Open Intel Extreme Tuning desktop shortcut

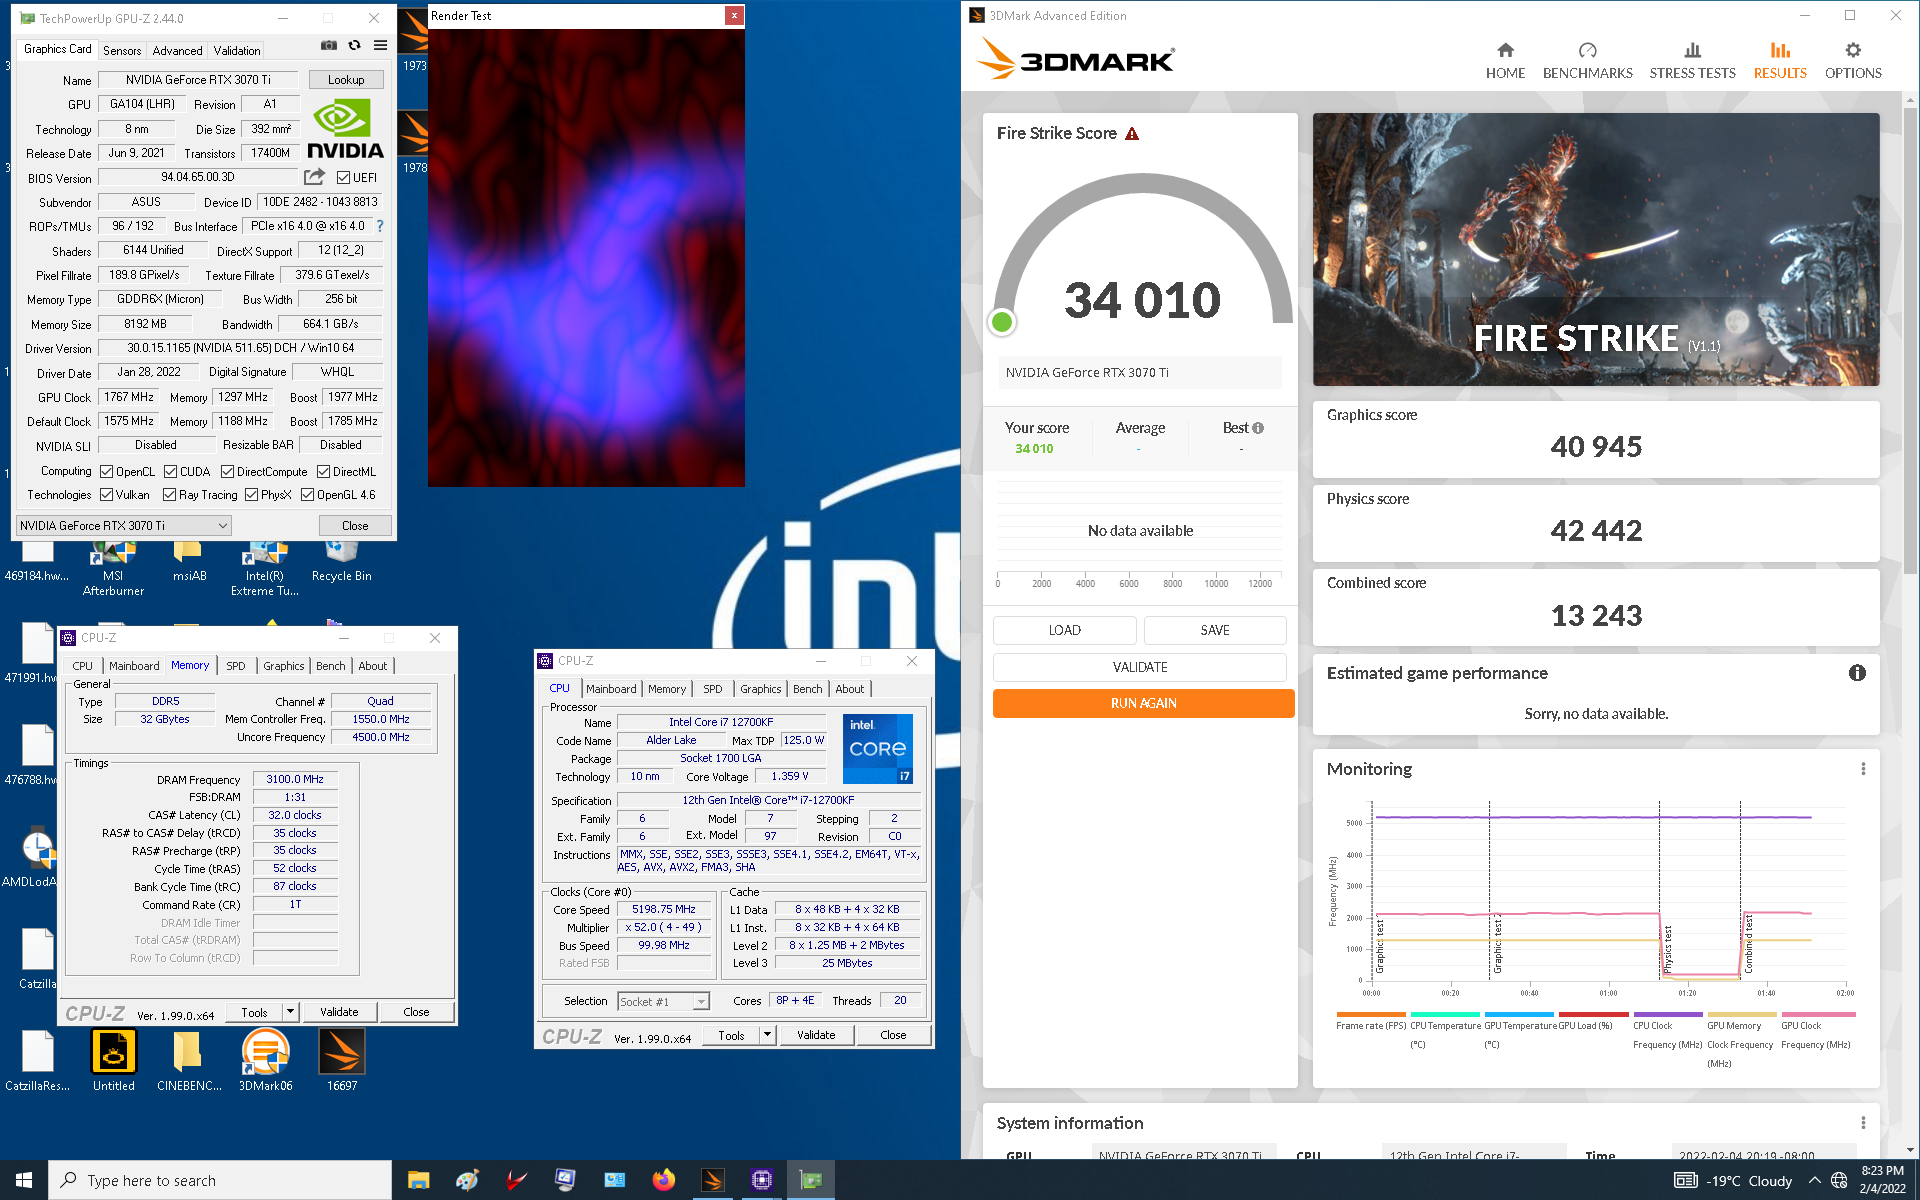coord(265,568)
